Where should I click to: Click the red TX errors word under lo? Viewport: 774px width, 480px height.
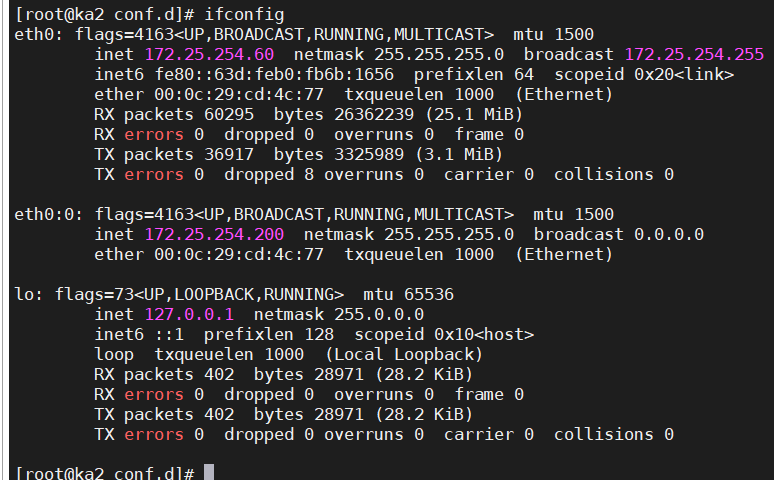154,435
